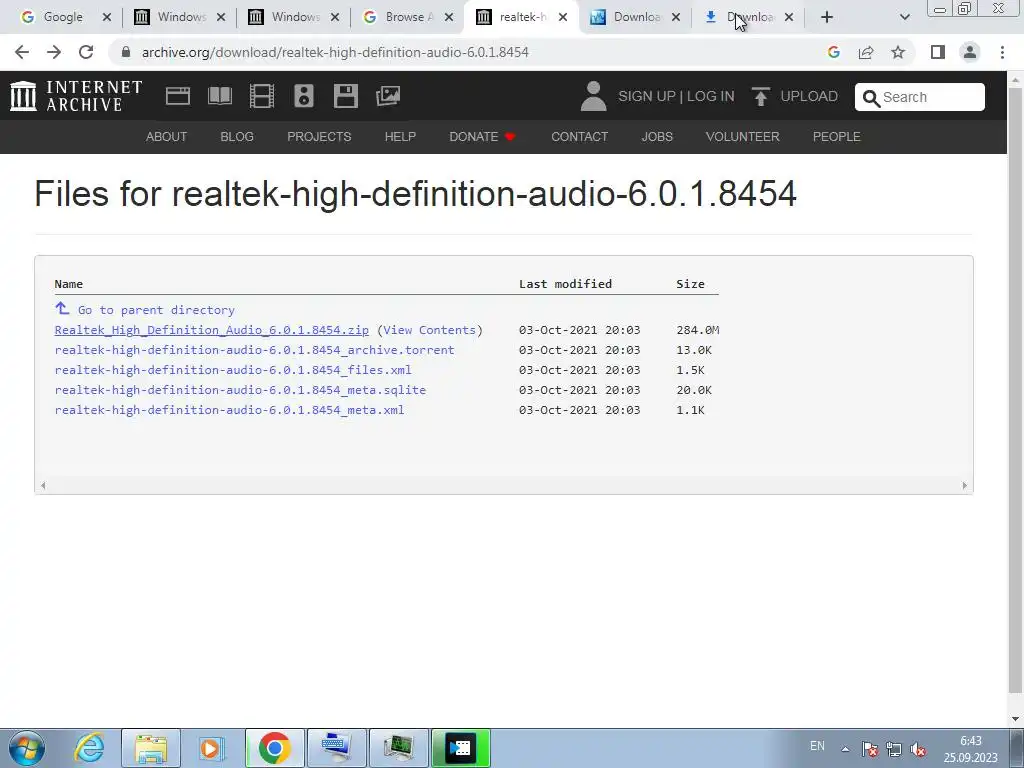Viewport: 1024px width, 768px height.
Task: Click the user avatar icon
Action: click(593, 96)
